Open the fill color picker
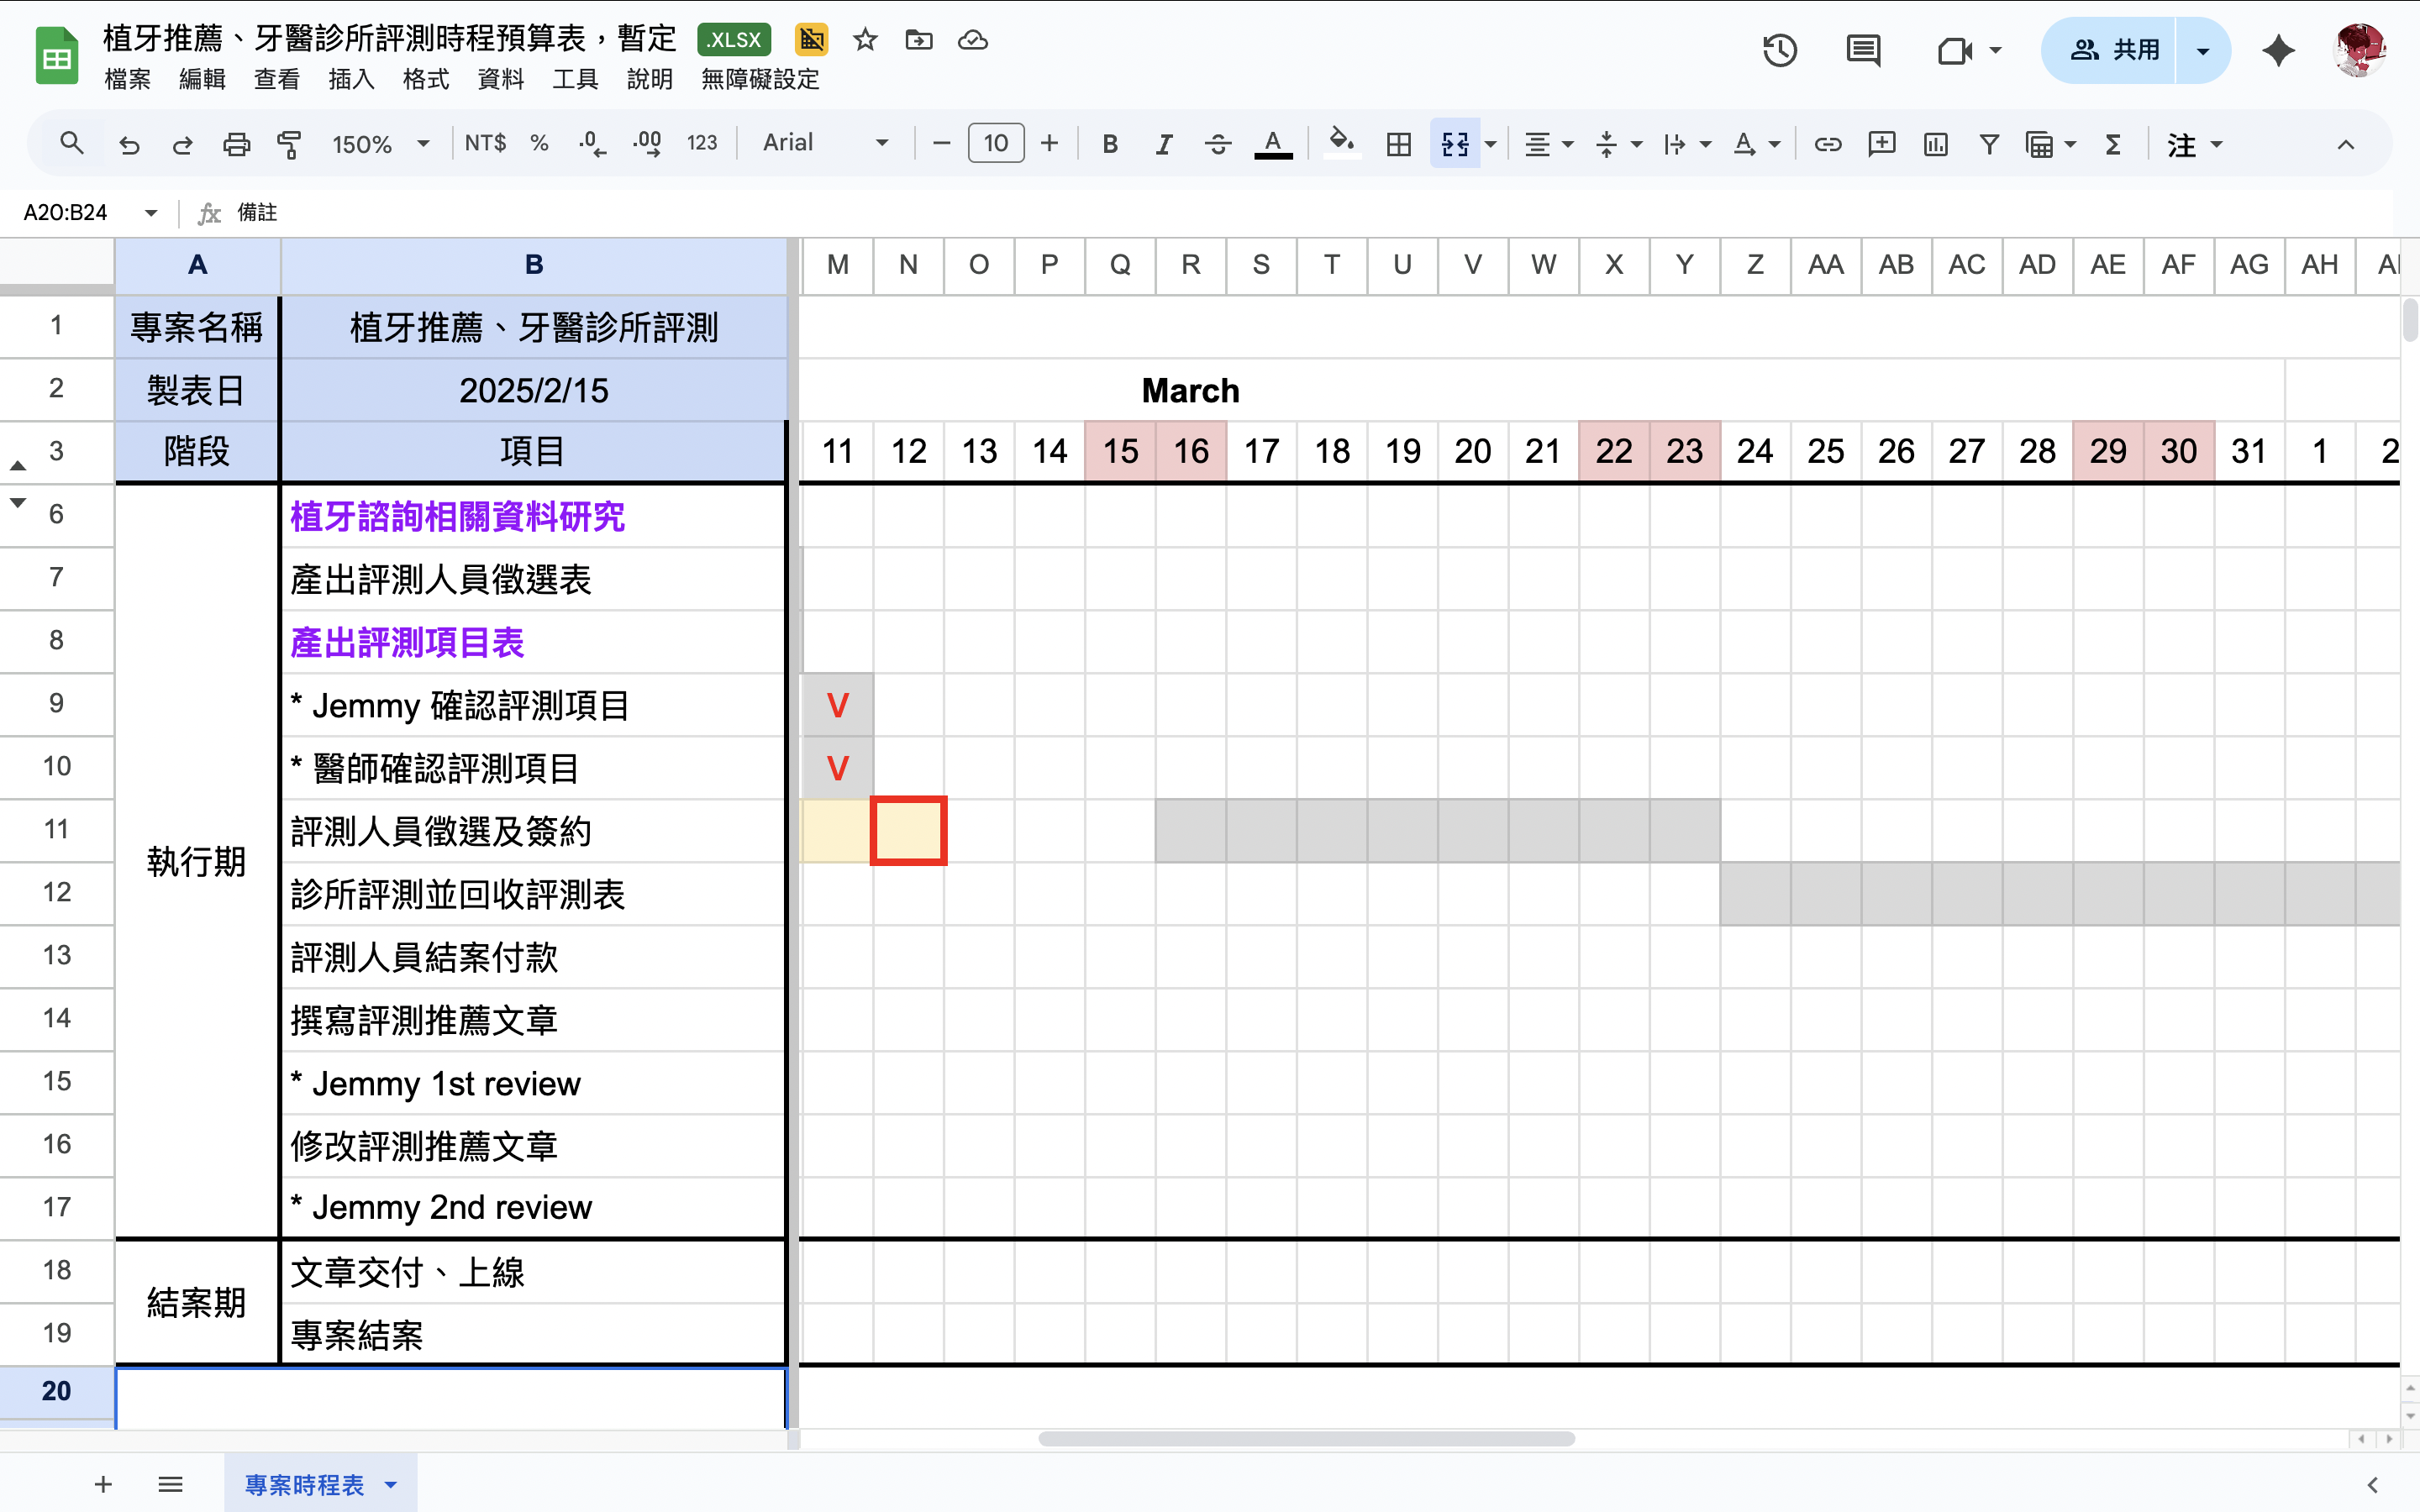This screenshot has width=2420, height=1512. pos(1341,143)
